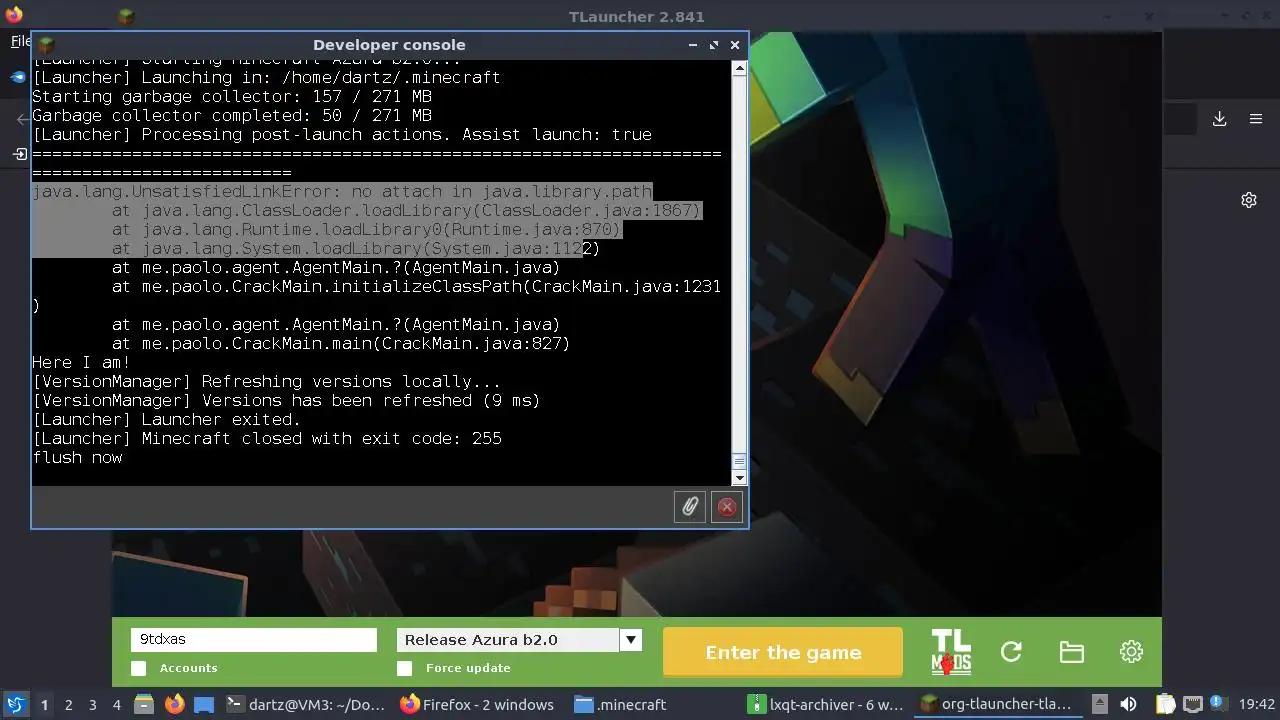
Task: Switch to the dartz@VM3 terminal taskbar item
Action: (x=306, y=704)
